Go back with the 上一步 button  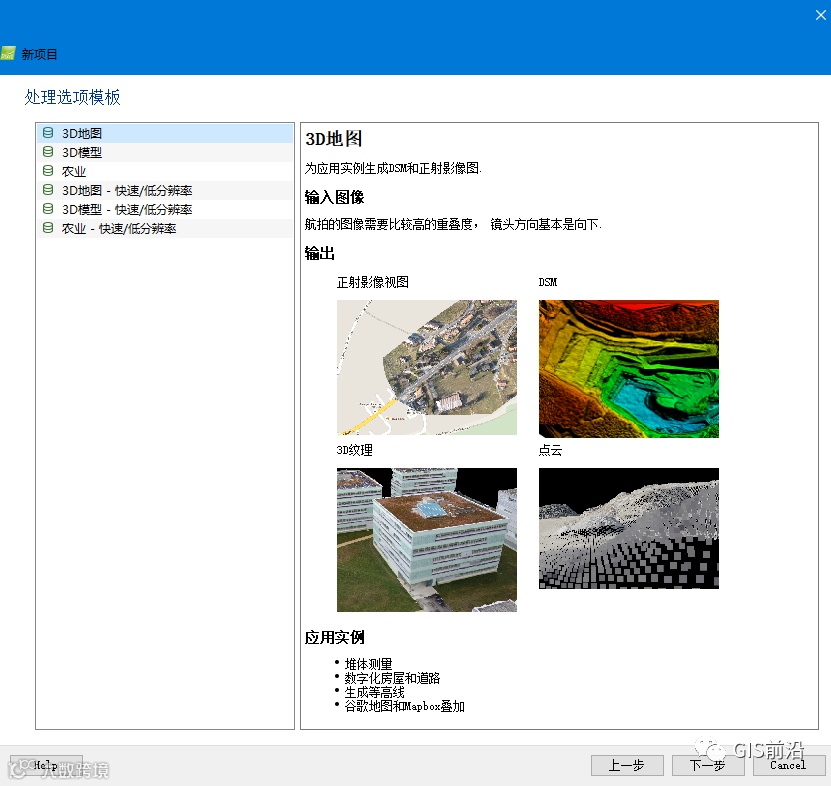pyautogui.click(x=627, y=765)
